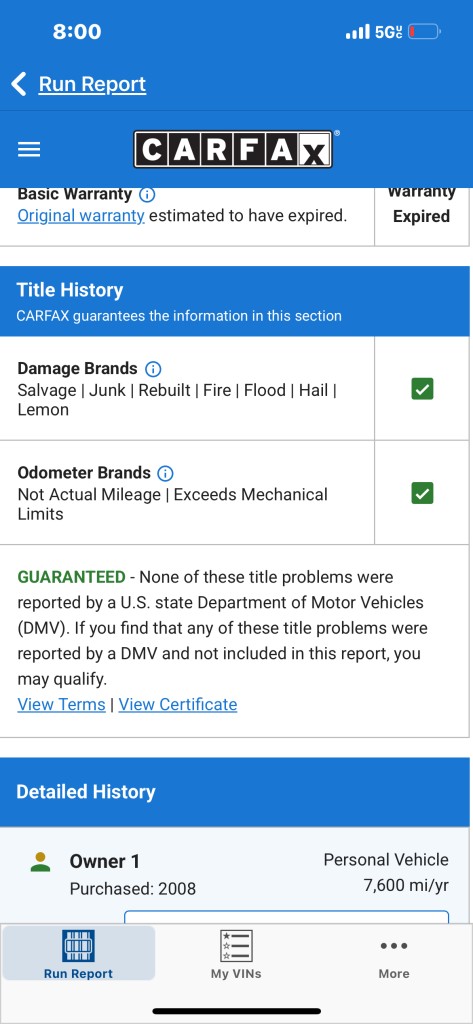Show Damage Brands info icon

click(x=153, y=369)
